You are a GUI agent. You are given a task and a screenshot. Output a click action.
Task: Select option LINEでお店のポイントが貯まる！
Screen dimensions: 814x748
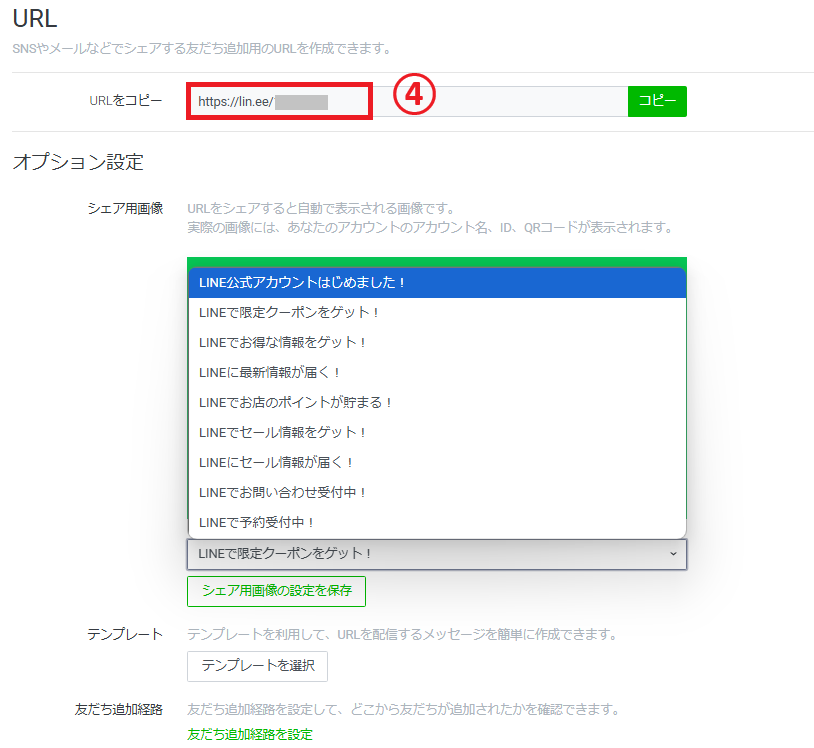tap(437, 403)
